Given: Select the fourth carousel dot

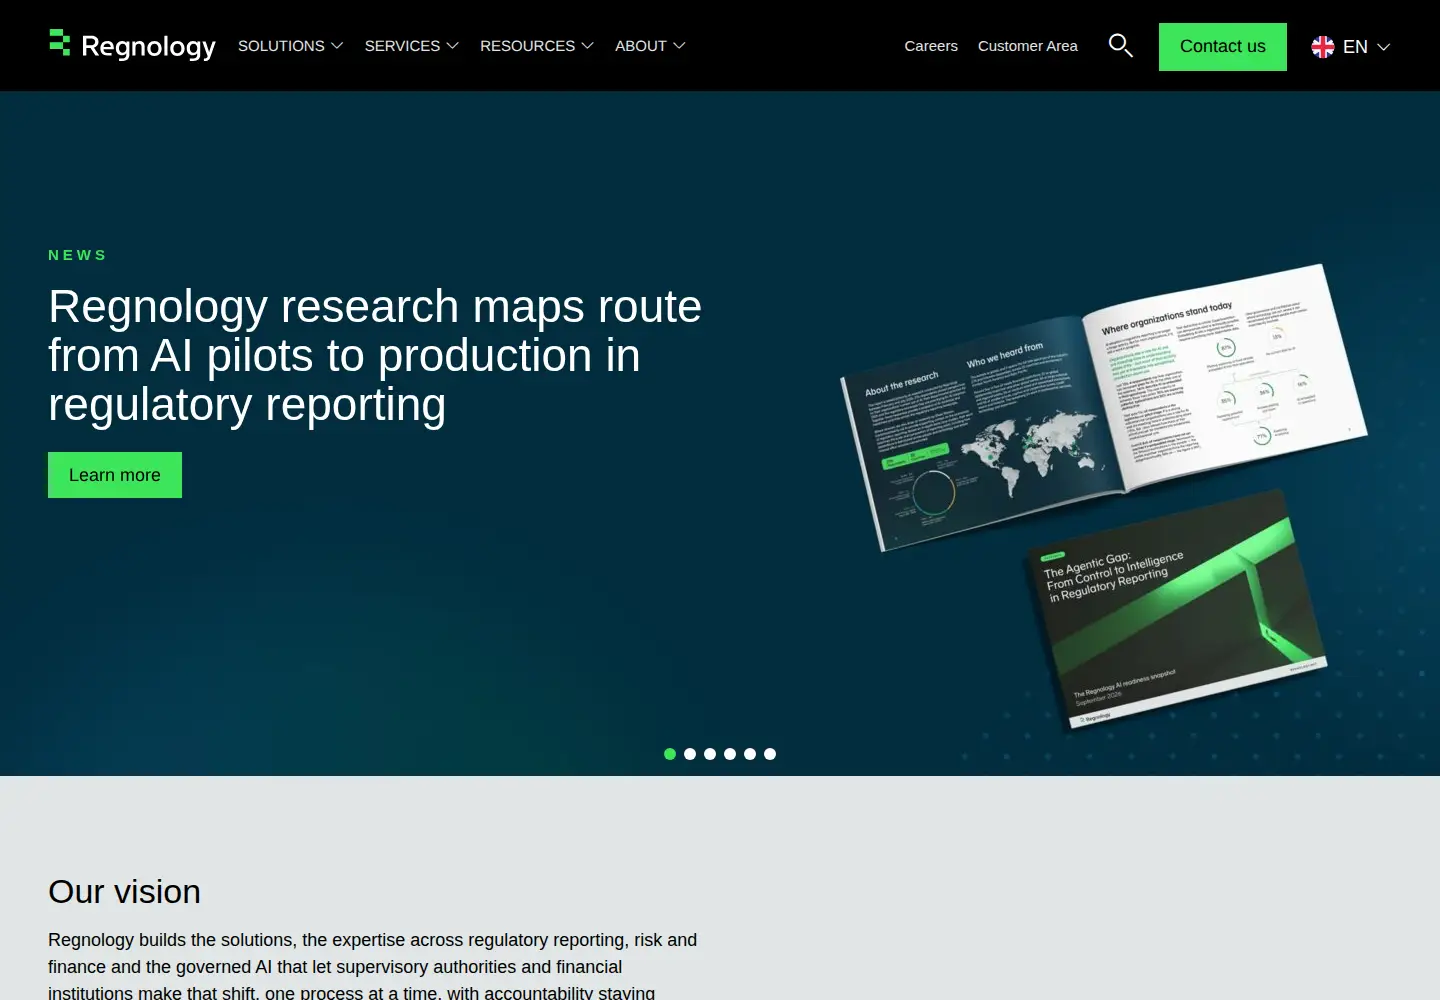Looking at the screenshot, I should pos(730,754).
